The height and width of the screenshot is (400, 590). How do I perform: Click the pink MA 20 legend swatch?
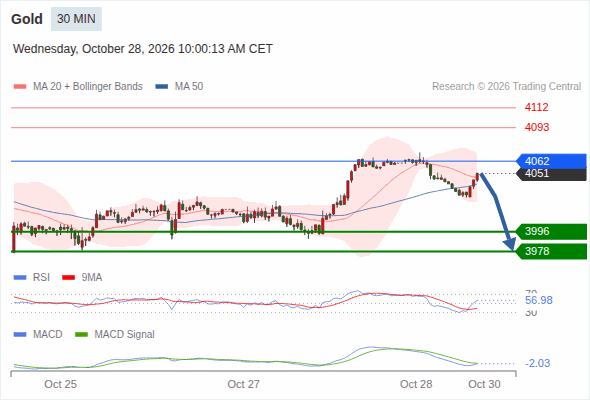[20, 87]
